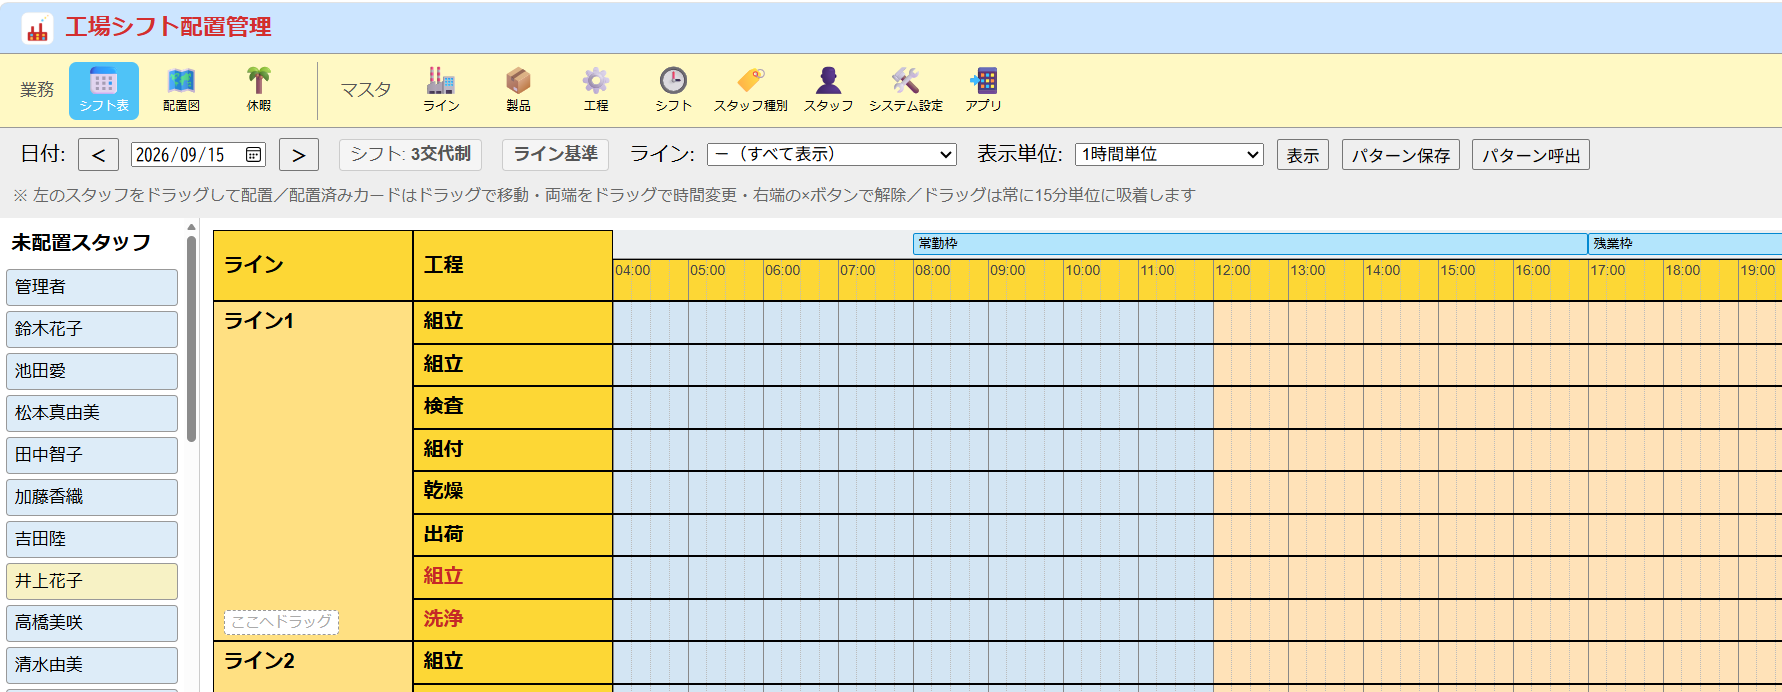The image size is (1782, 692).
Task: Click the 工程 column header
Action: coord(513,265)
